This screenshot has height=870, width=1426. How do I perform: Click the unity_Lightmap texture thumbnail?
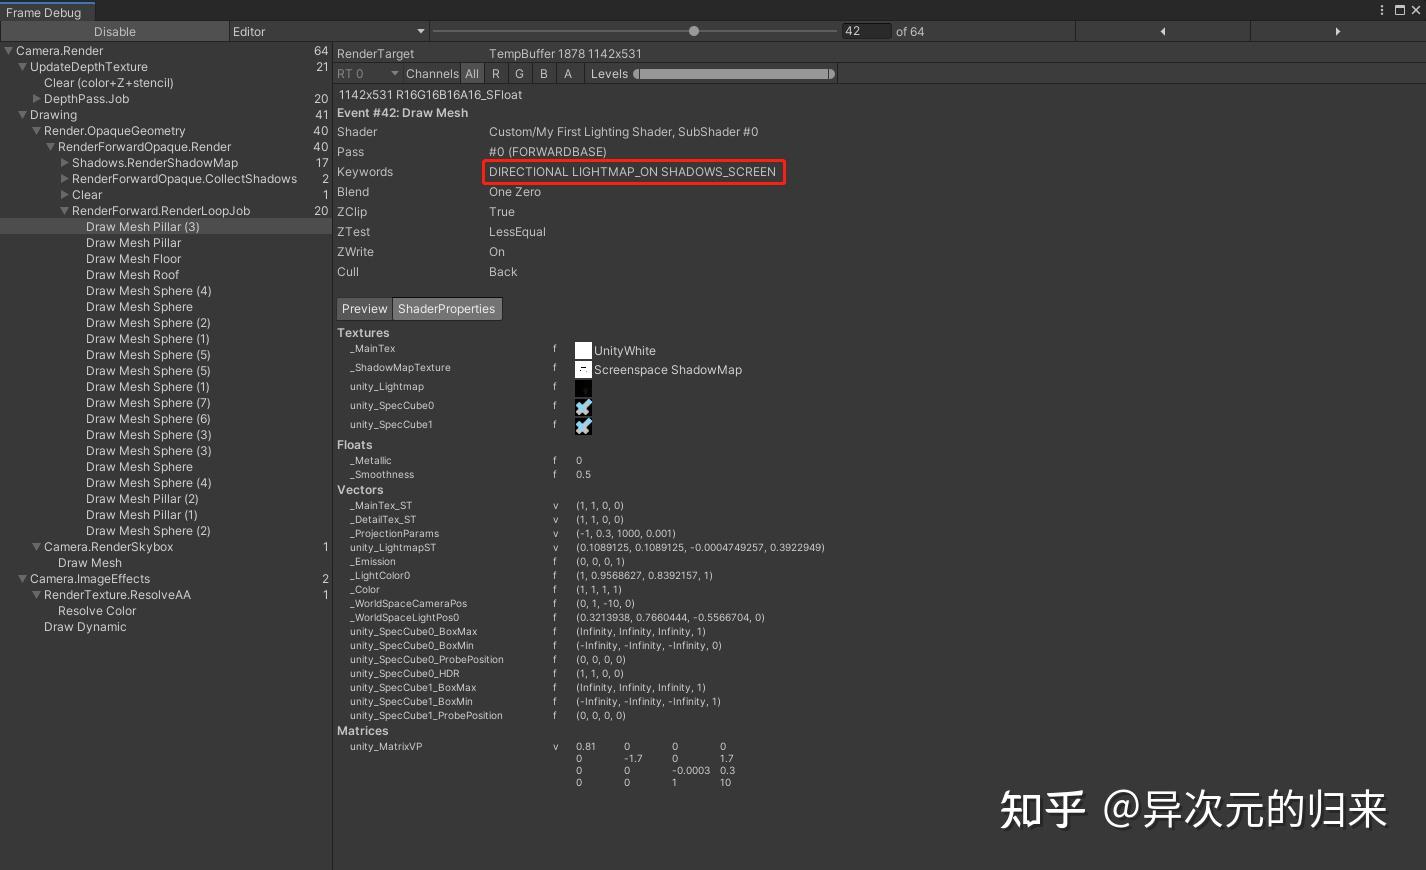583,387
